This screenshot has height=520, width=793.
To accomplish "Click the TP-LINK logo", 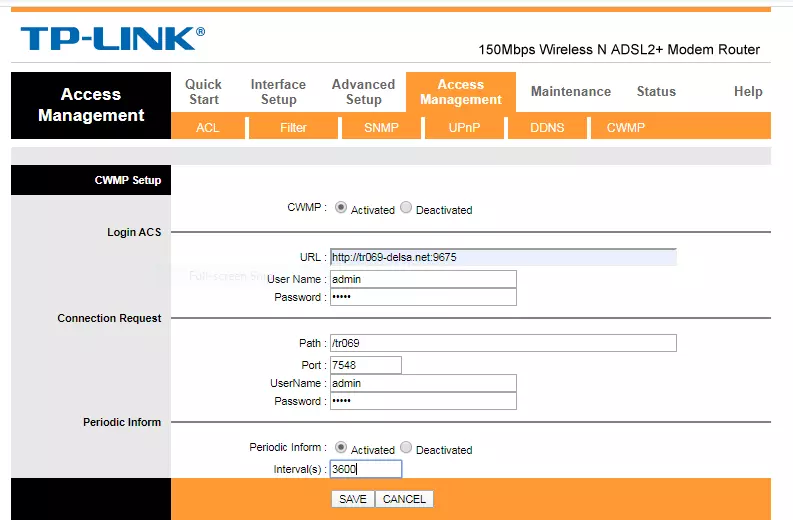I will 112,39.
